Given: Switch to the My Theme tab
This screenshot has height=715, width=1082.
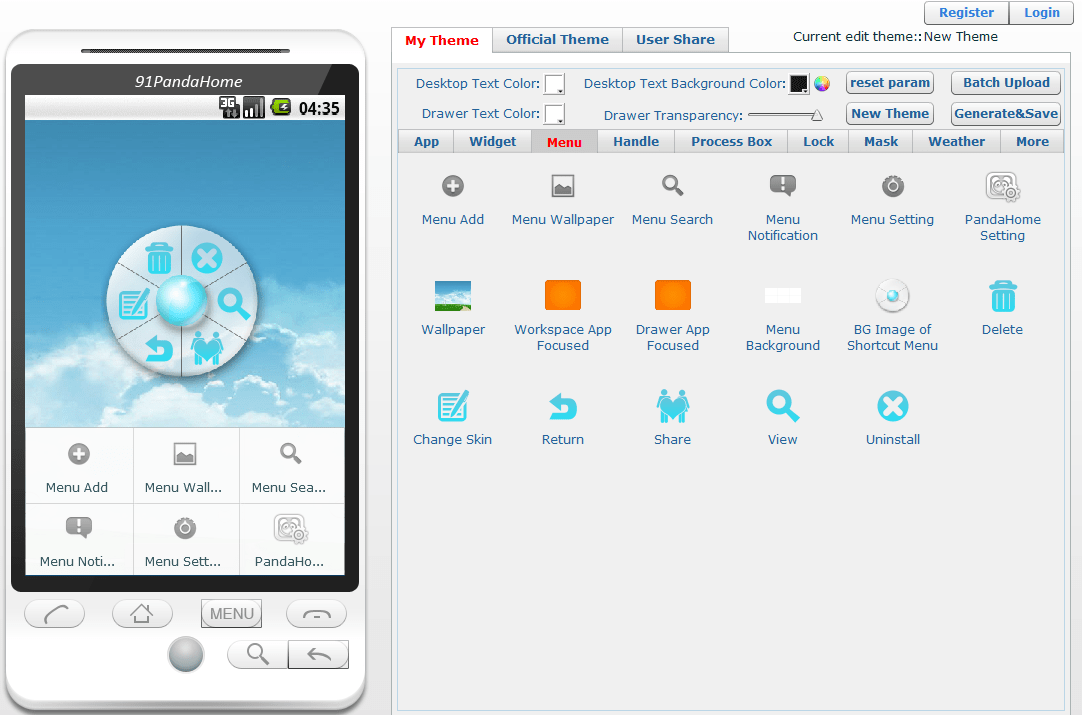Looking at the screenshot, I should click(442, 40).
